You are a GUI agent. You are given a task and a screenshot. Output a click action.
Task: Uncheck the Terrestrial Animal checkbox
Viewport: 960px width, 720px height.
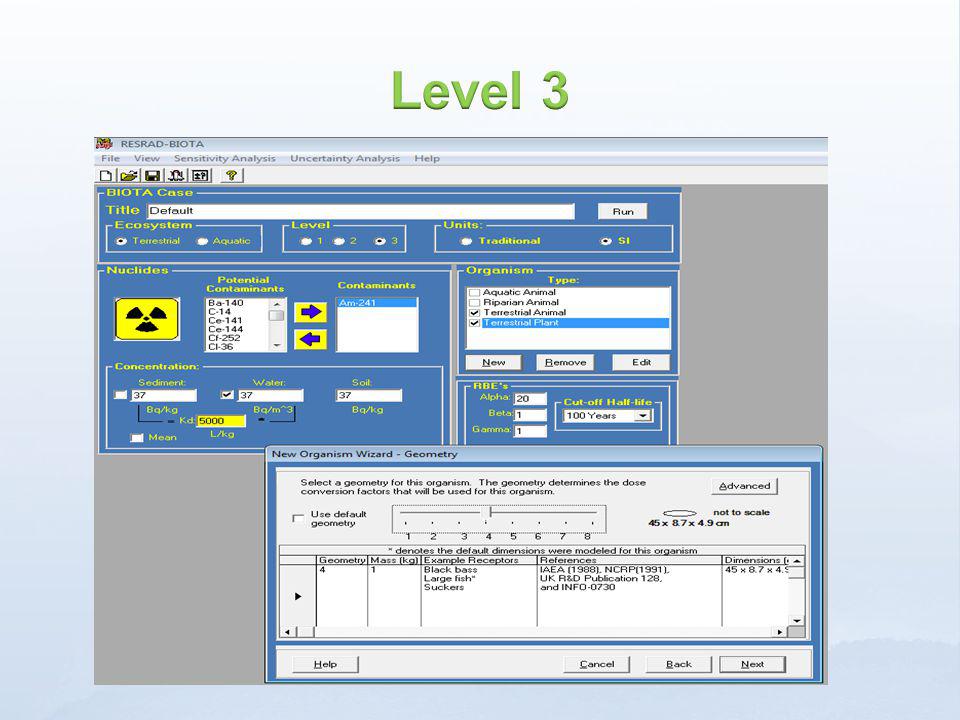(474, 313)
